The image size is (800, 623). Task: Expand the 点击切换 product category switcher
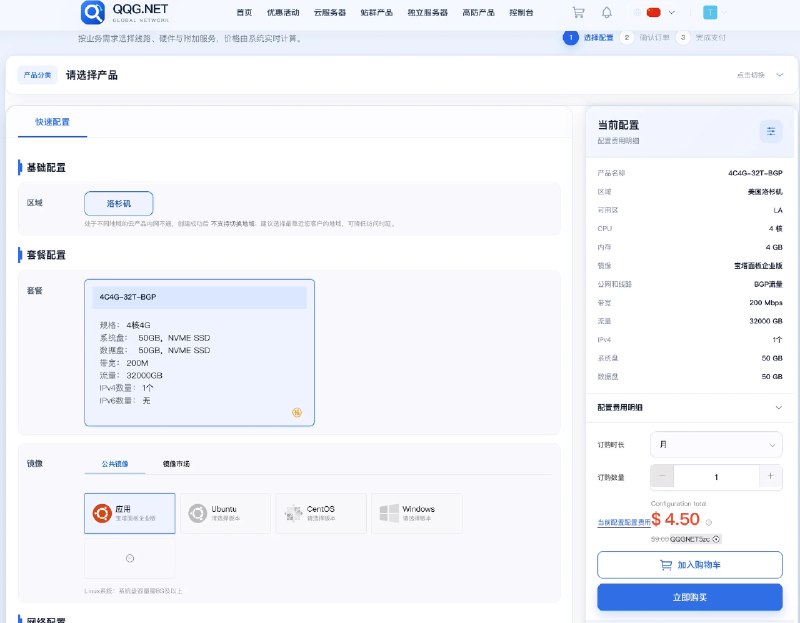click(760, 75)
